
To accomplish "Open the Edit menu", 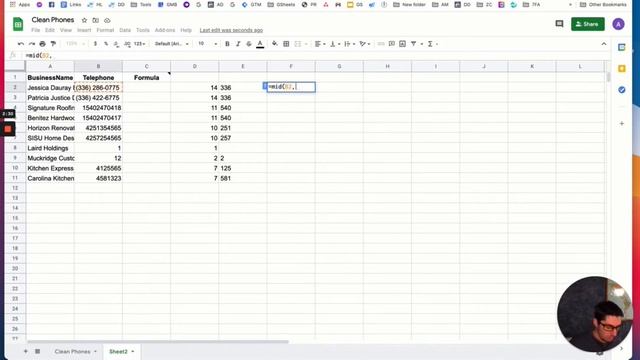I will click(x=50, y=30).
